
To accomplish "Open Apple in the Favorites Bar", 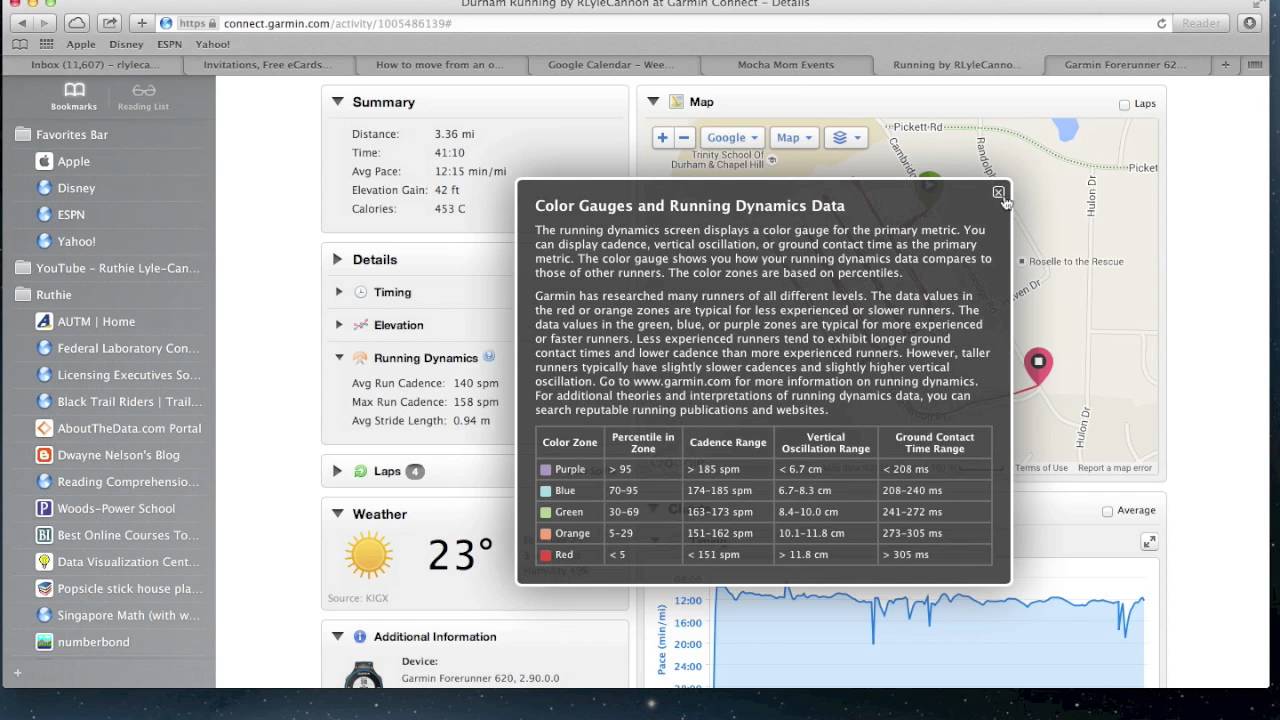I will 81,44.
